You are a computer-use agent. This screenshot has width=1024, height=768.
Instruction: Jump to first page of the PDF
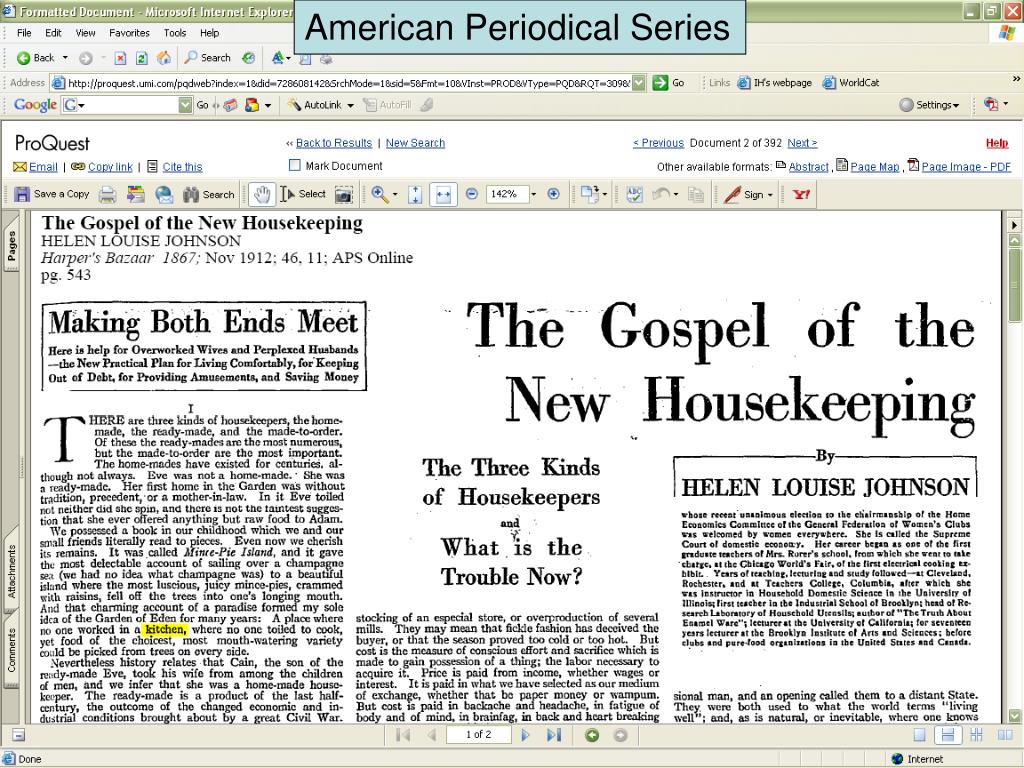pyautogui.click(x=403, y=735)
